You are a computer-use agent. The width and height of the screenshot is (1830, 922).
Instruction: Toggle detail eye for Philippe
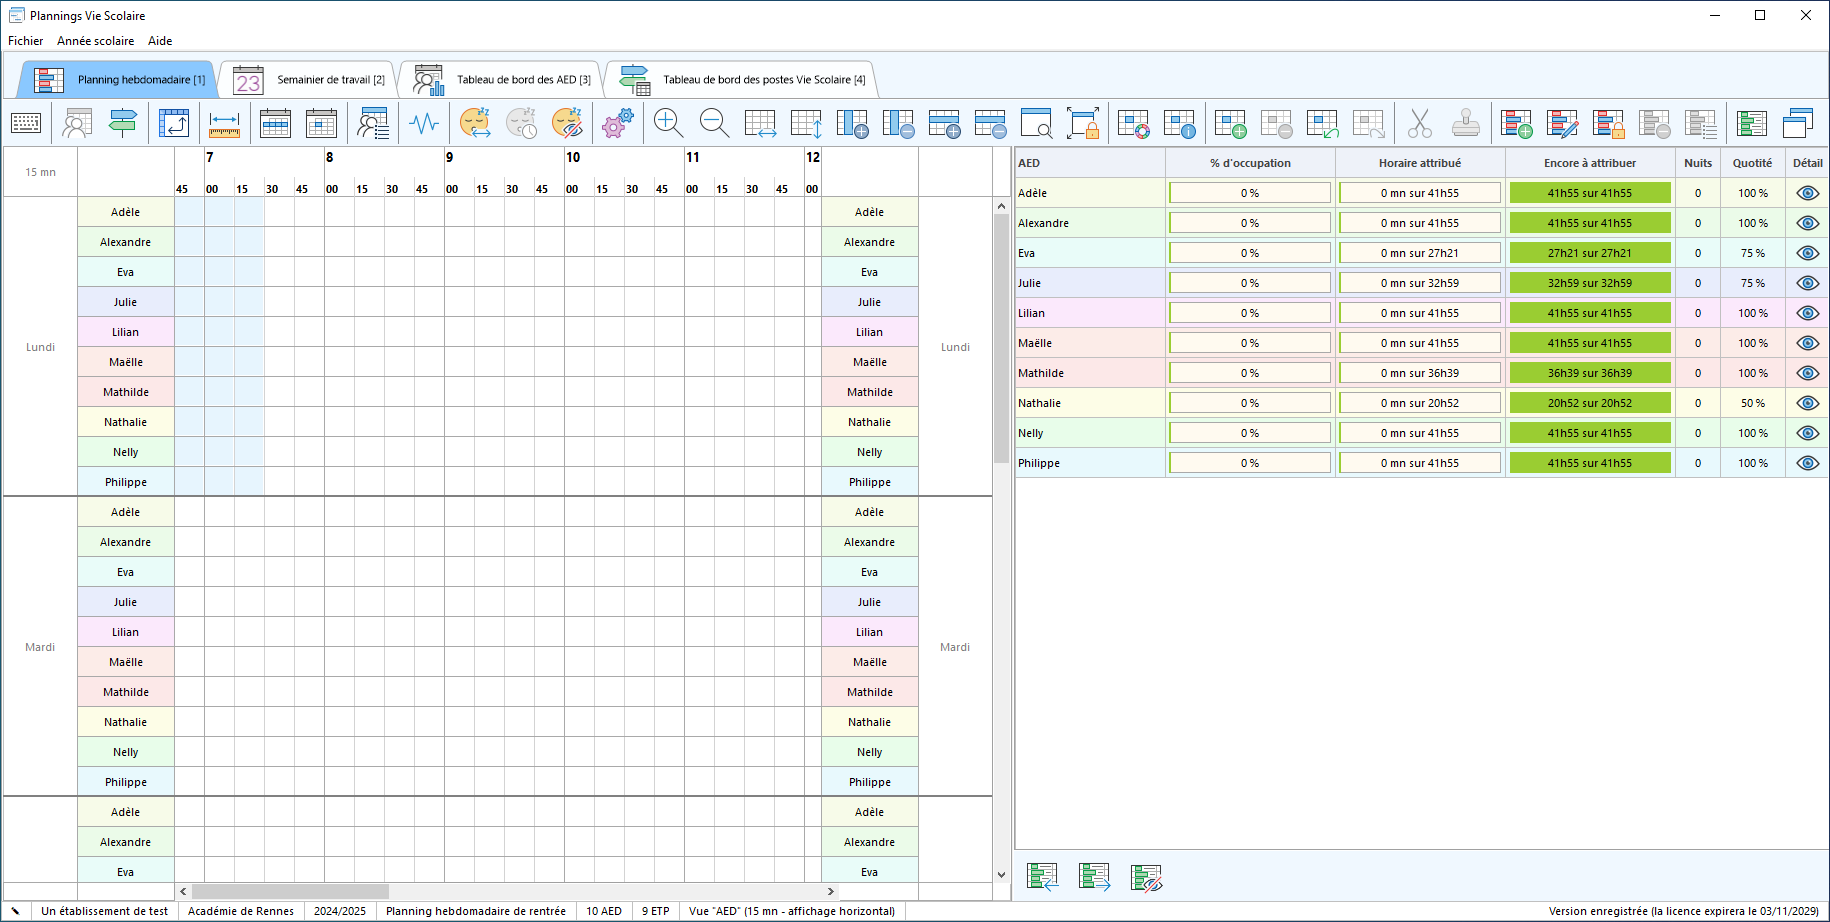1807,463
